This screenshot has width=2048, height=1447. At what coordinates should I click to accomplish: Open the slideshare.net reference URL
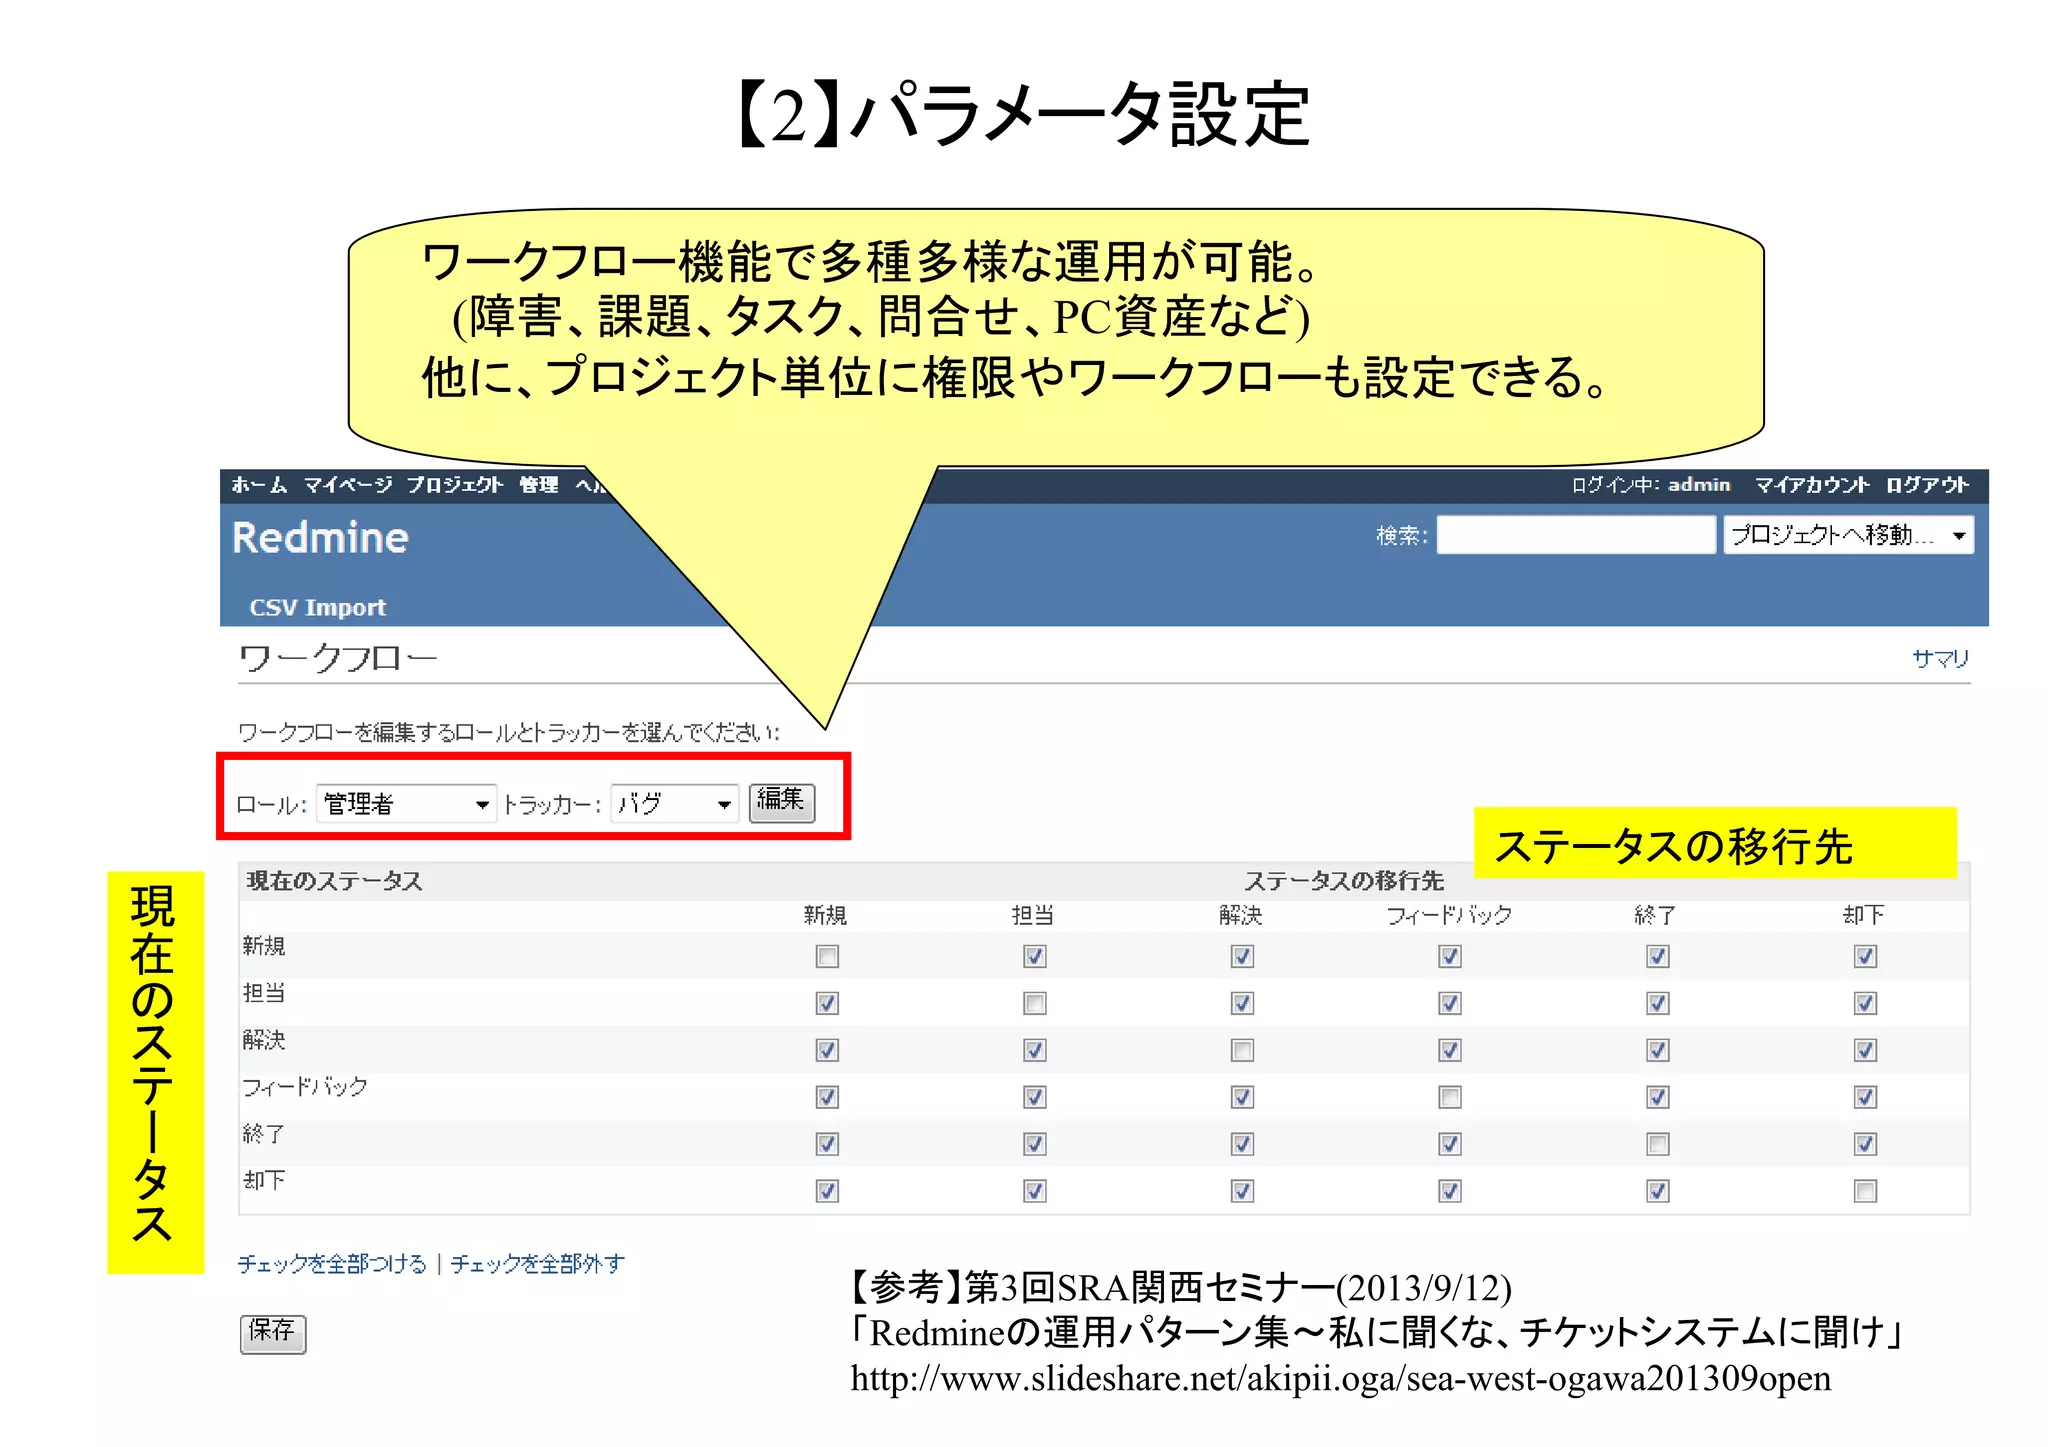tap(1340, 1379)
